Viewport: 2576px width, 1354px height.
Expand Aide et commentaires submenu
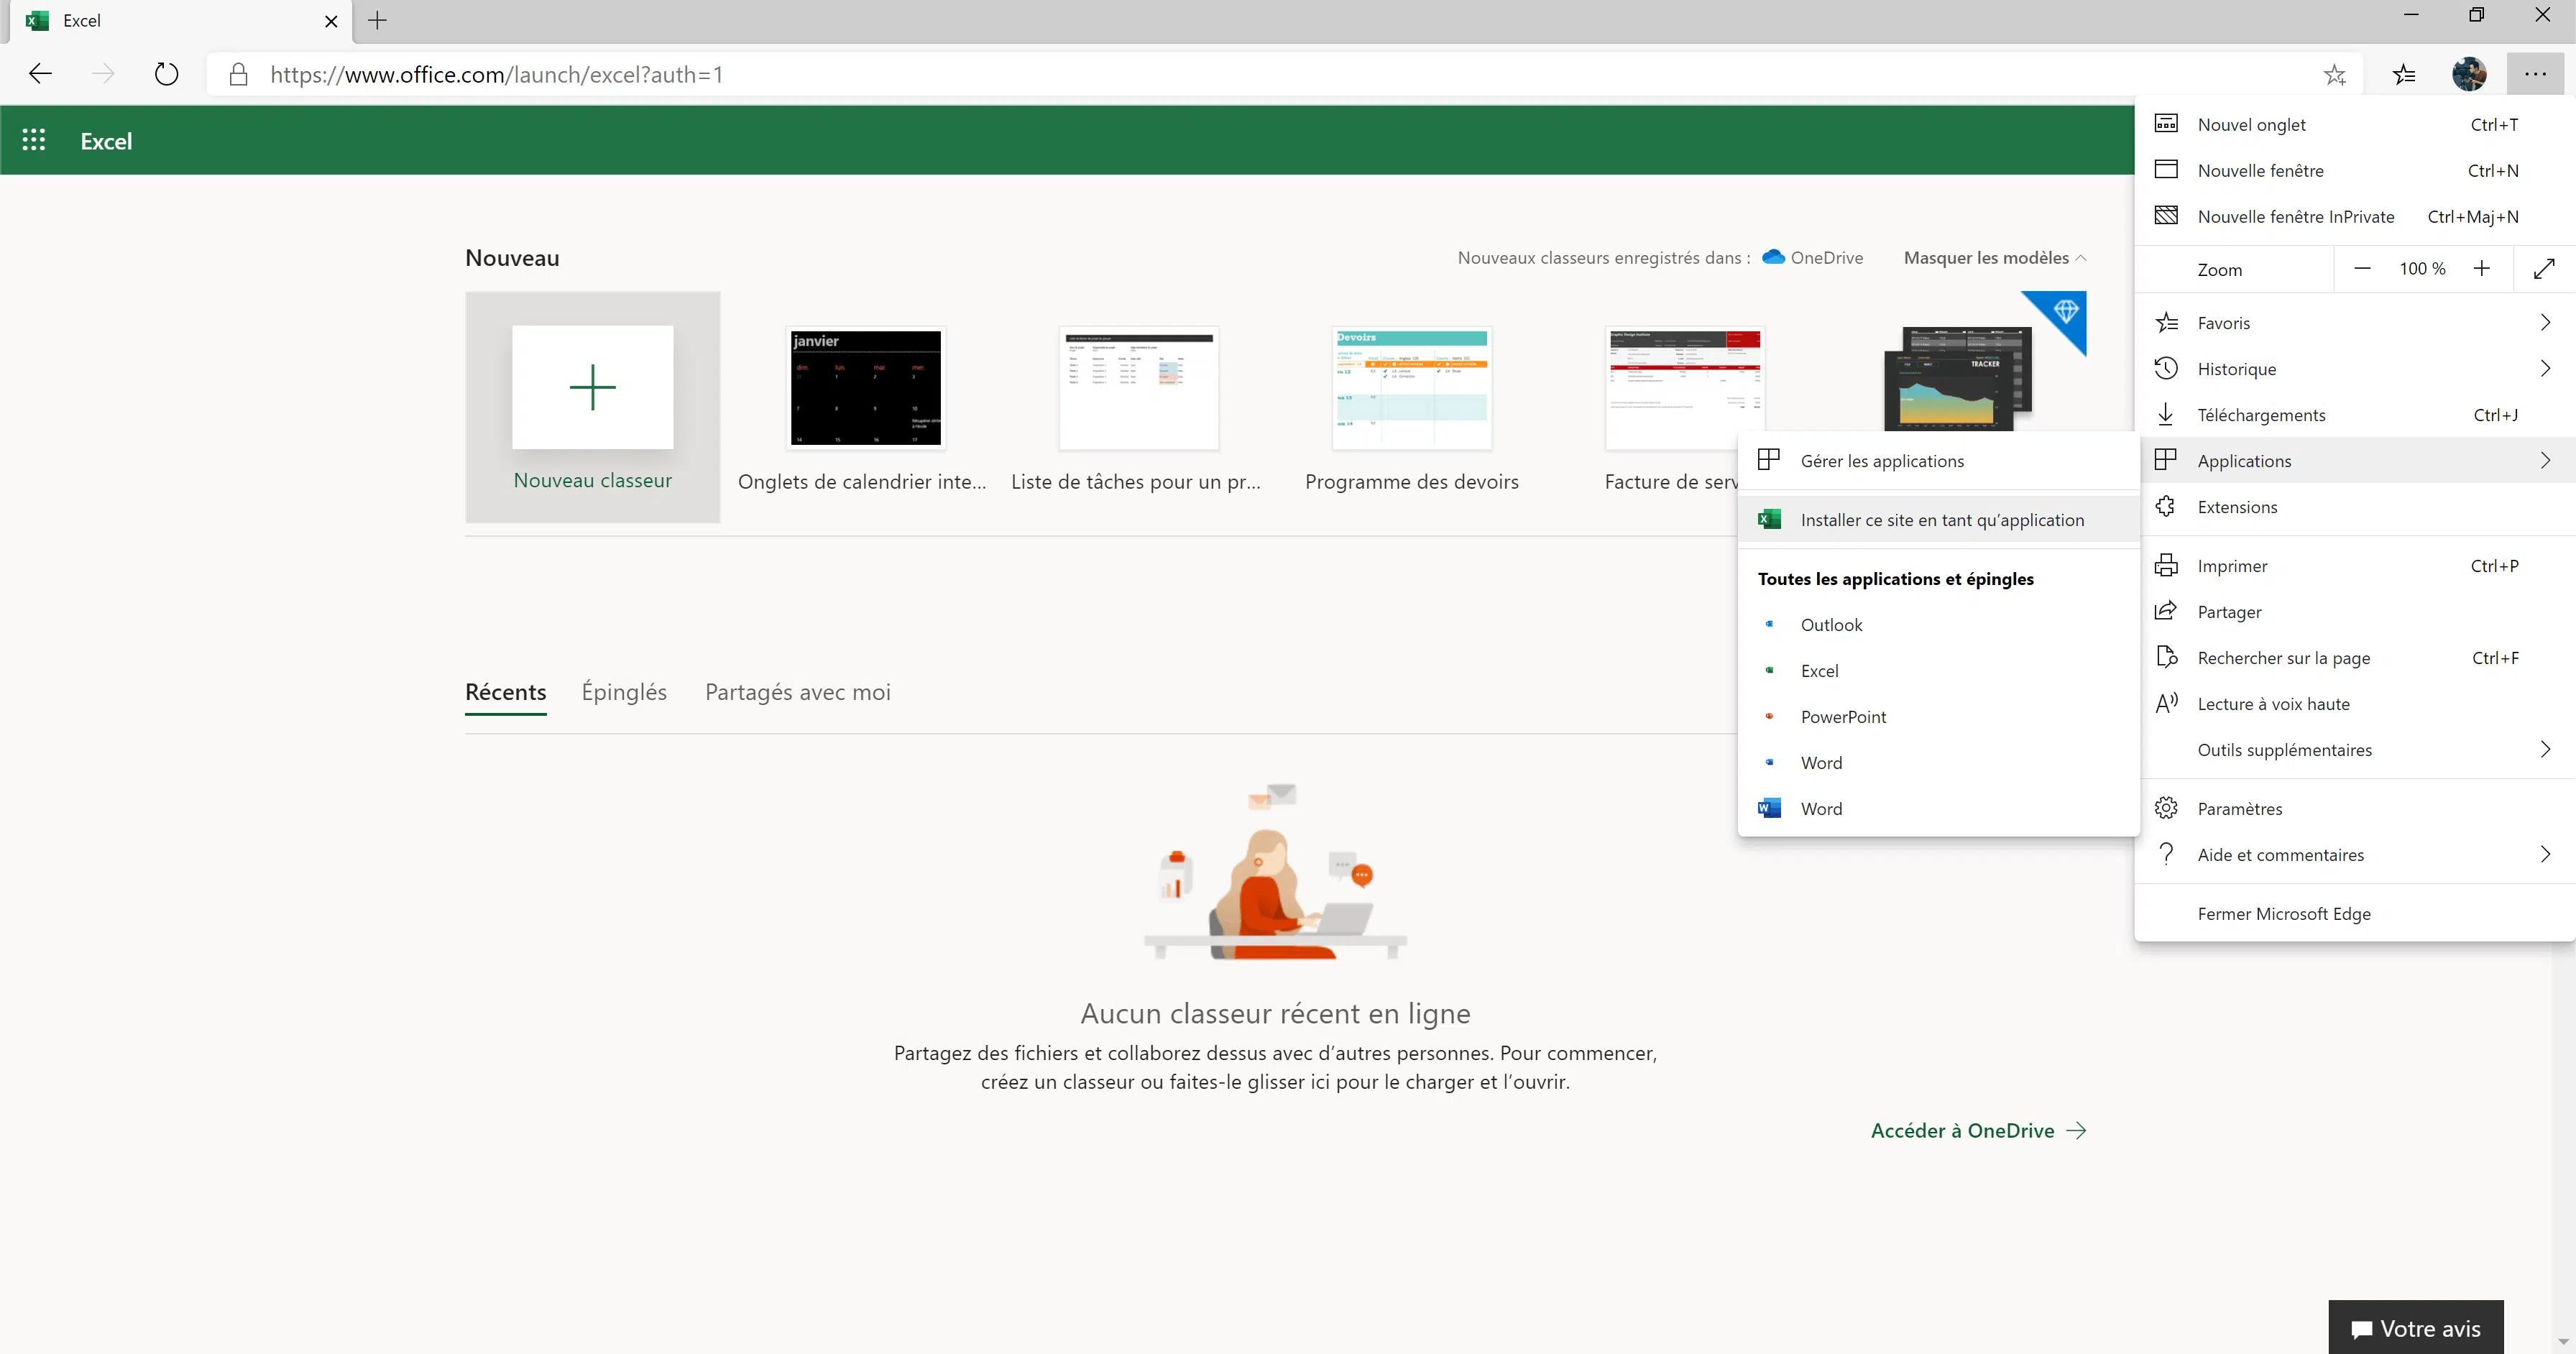coord(2355,854)
